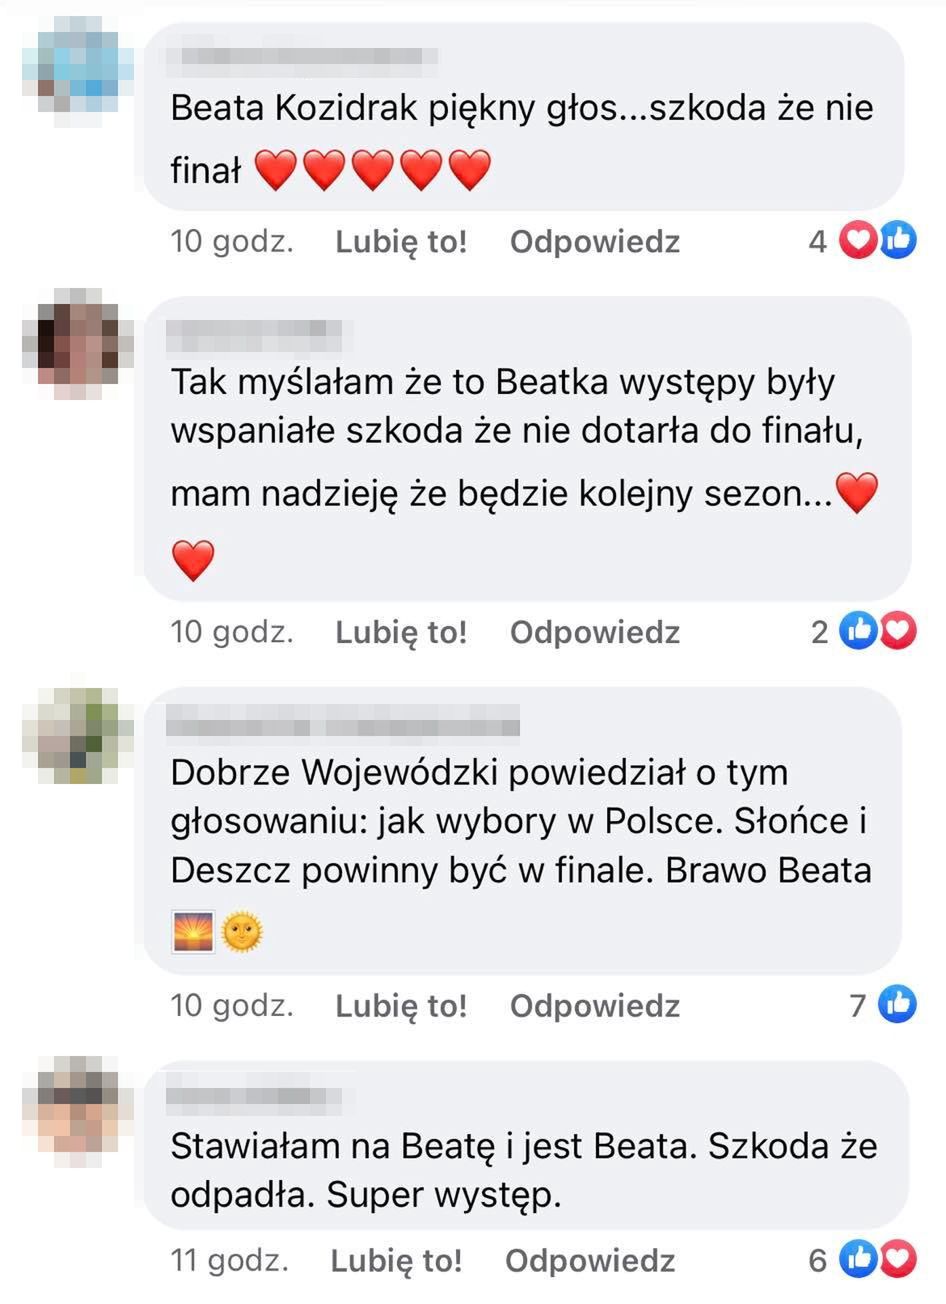Reply to the comment about kolejny sezon

595,632
